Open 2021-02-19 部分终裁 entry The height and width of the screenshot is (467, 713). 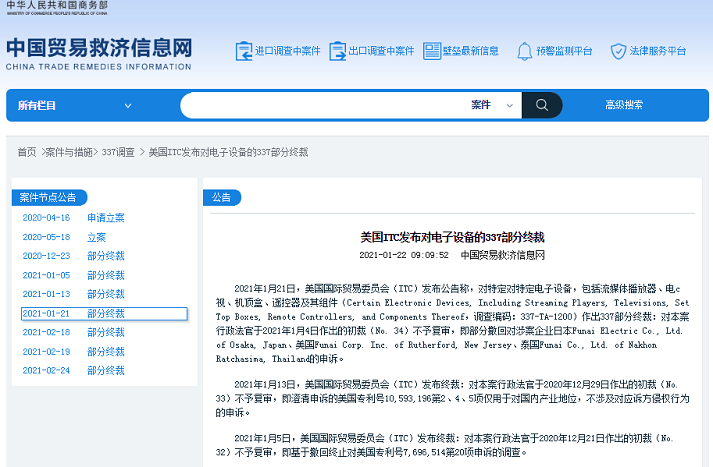click(74, 352)
